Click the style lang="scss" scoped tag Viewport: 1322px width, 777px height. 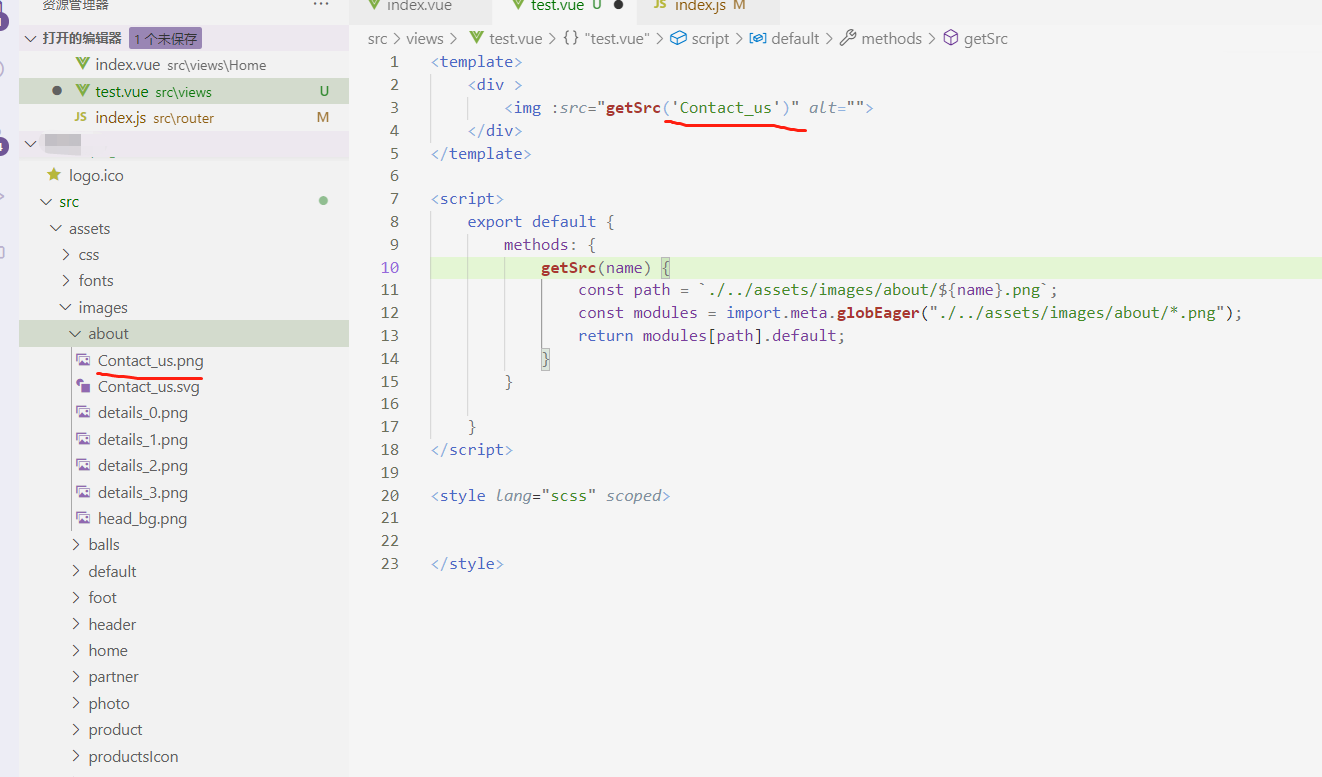(x=550, y=495)
